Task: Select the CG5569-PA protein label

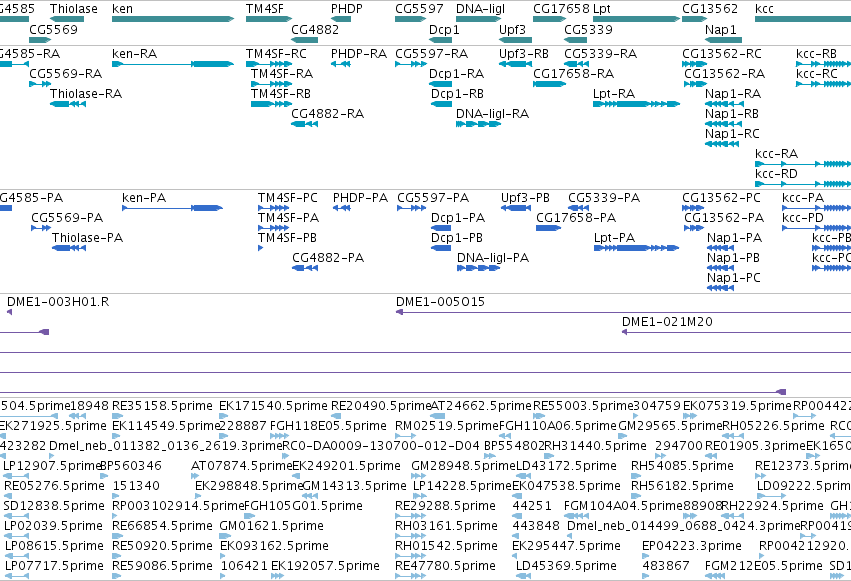Action: pyautogui.click(x=67, y=218)
